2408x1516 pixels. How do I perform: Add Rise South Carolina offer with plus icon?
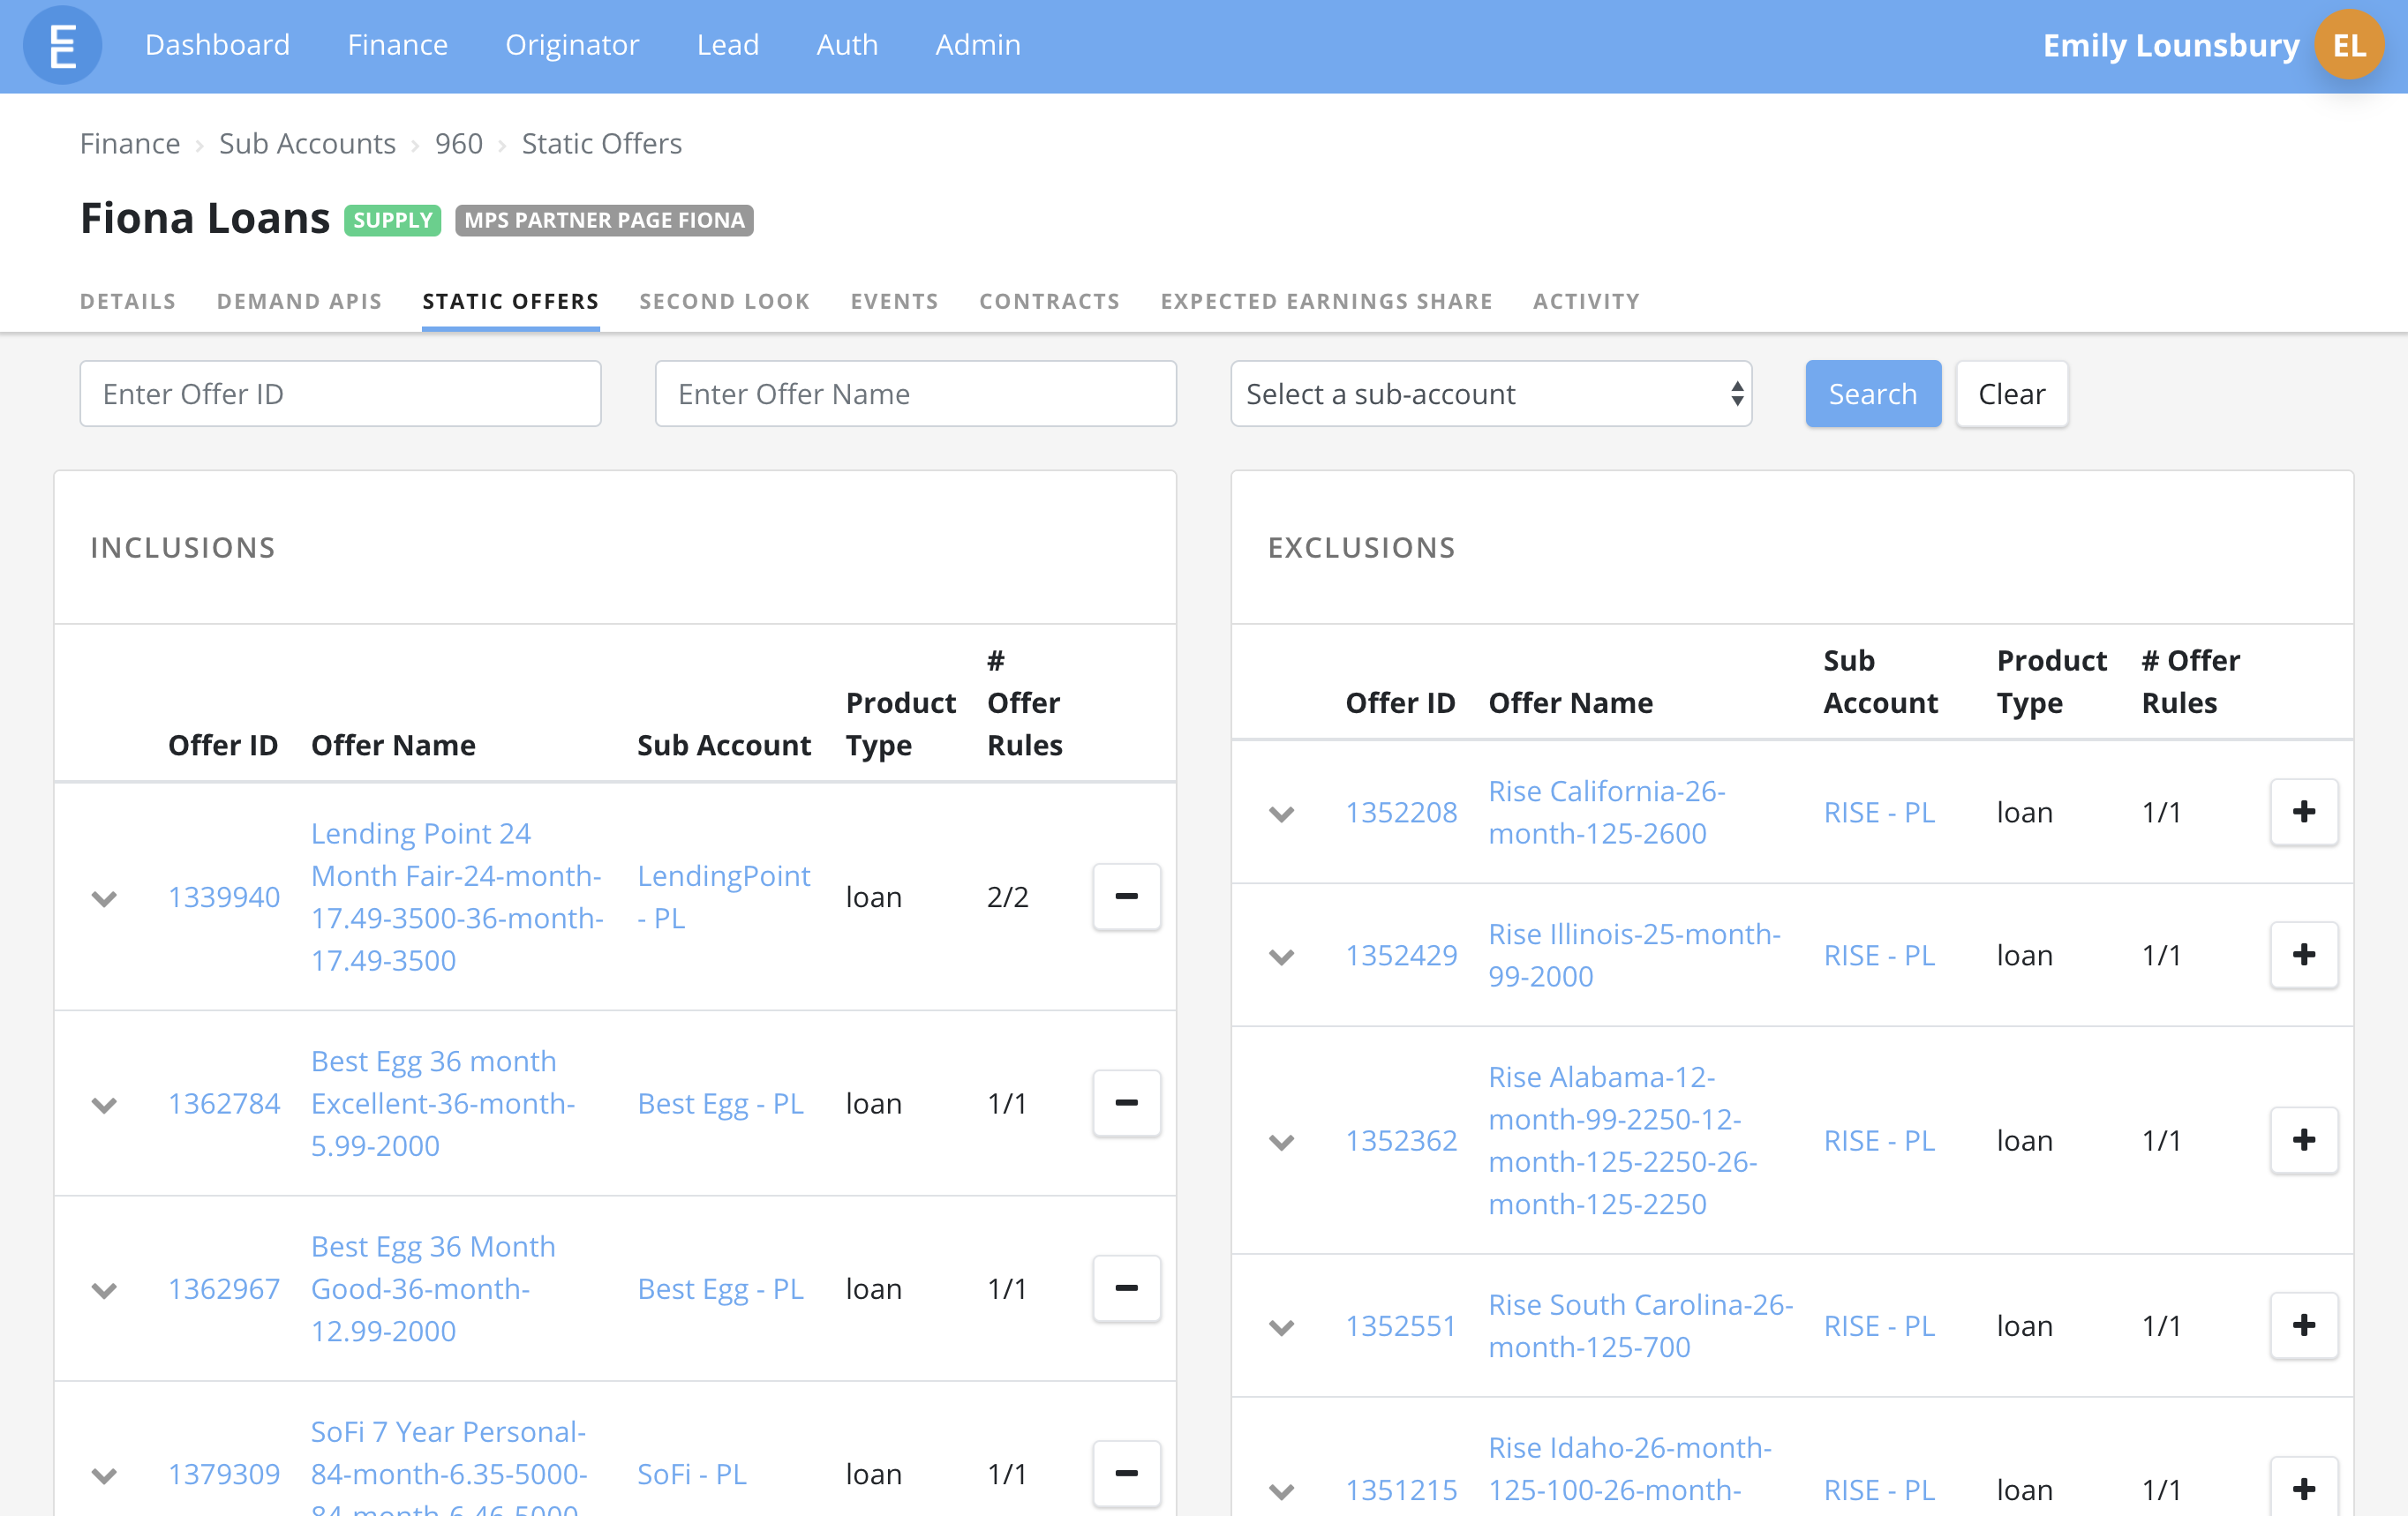pyautogui.click(x=2303, y=1325)
